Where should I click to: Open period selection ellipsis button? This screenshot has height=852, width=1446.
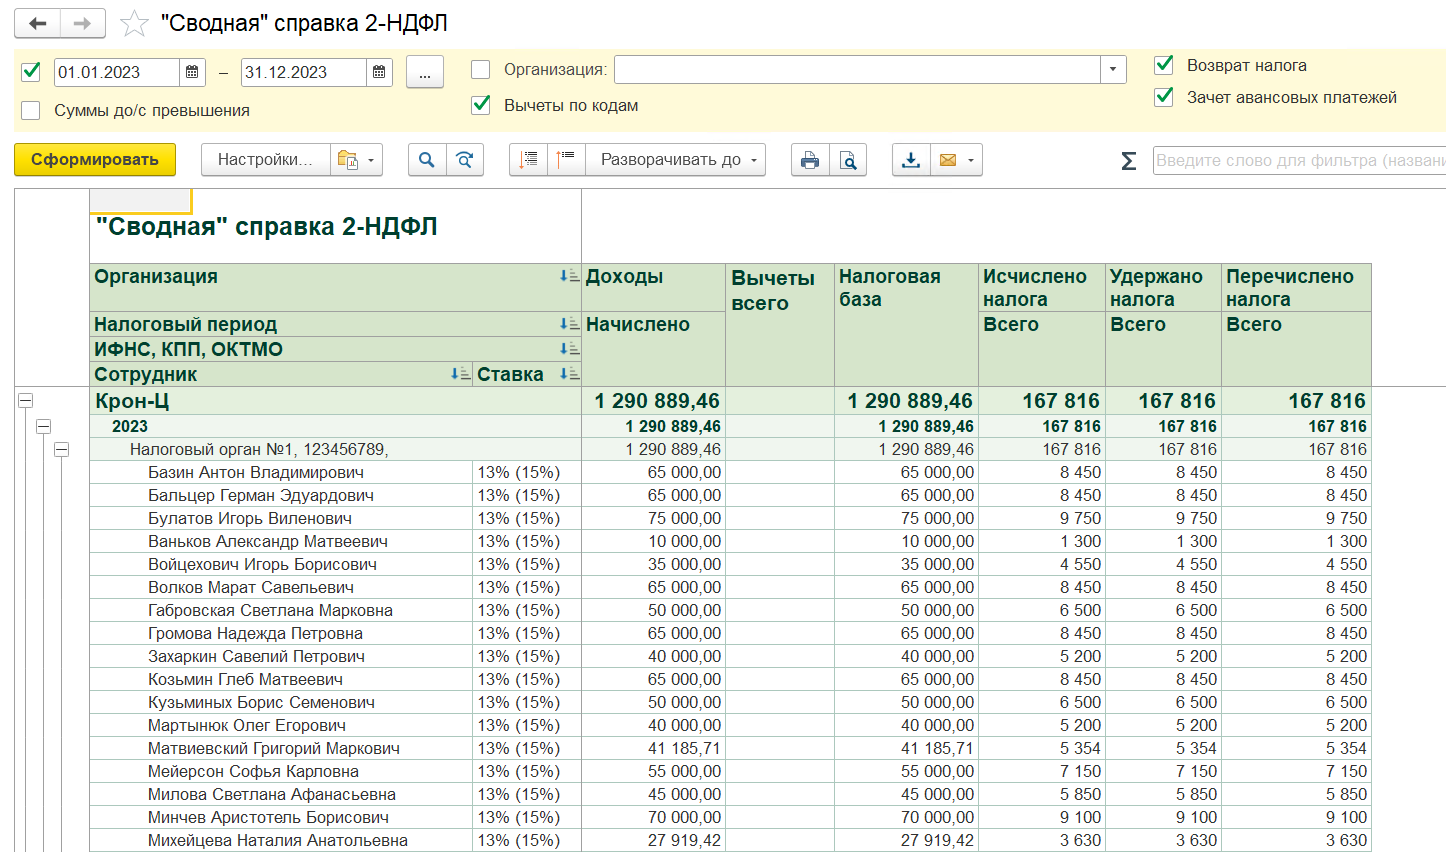425,72
